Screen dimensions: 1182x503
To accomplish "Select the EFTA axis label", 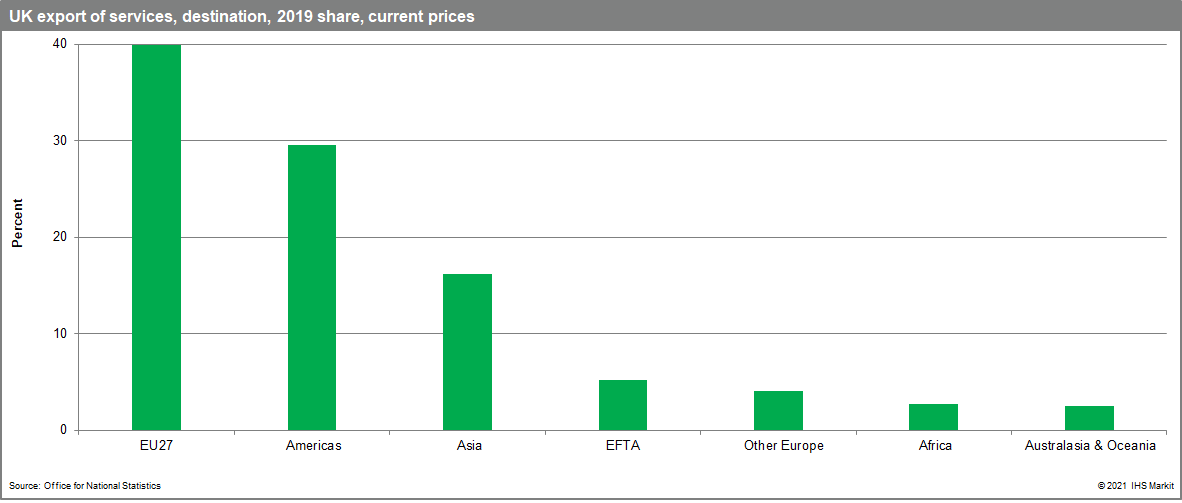I will (623, 445).
